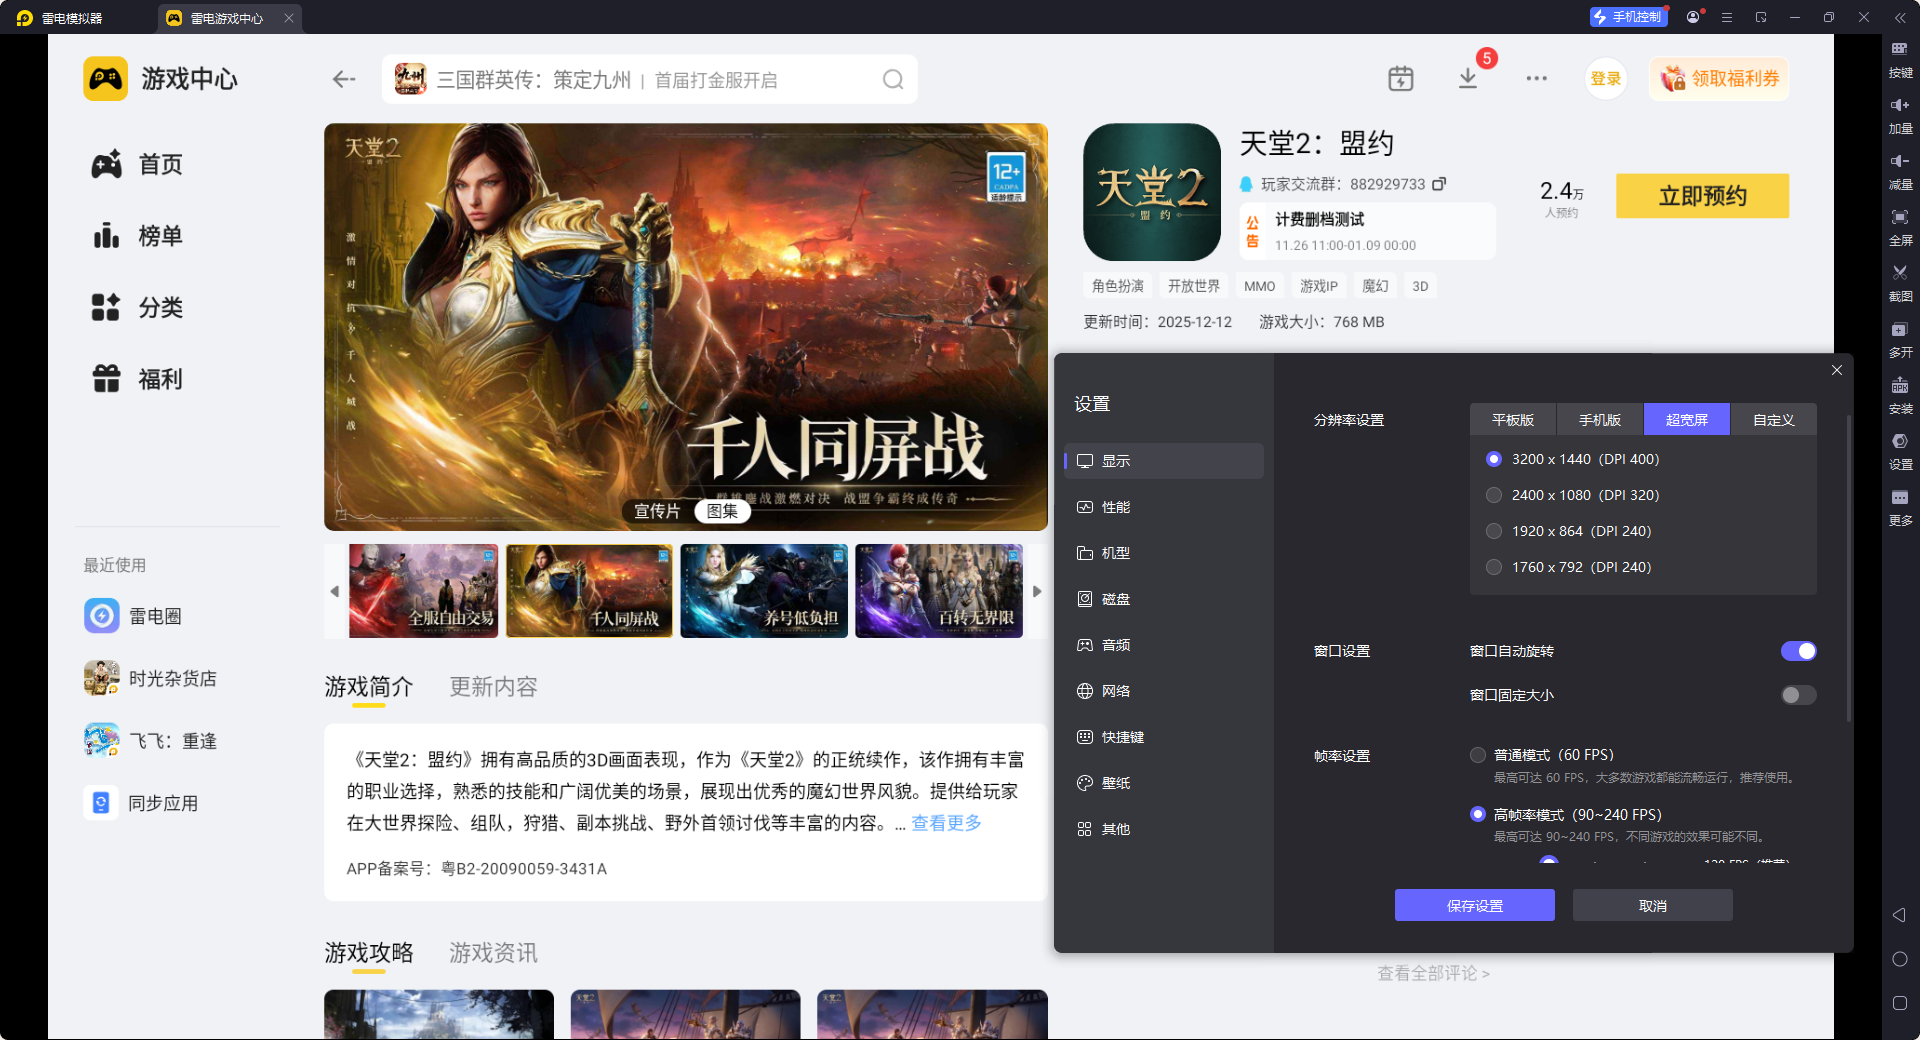Select the 全服自由交易 thumbnail
Screen dimensions: 1920x1040
click(423, 591)
